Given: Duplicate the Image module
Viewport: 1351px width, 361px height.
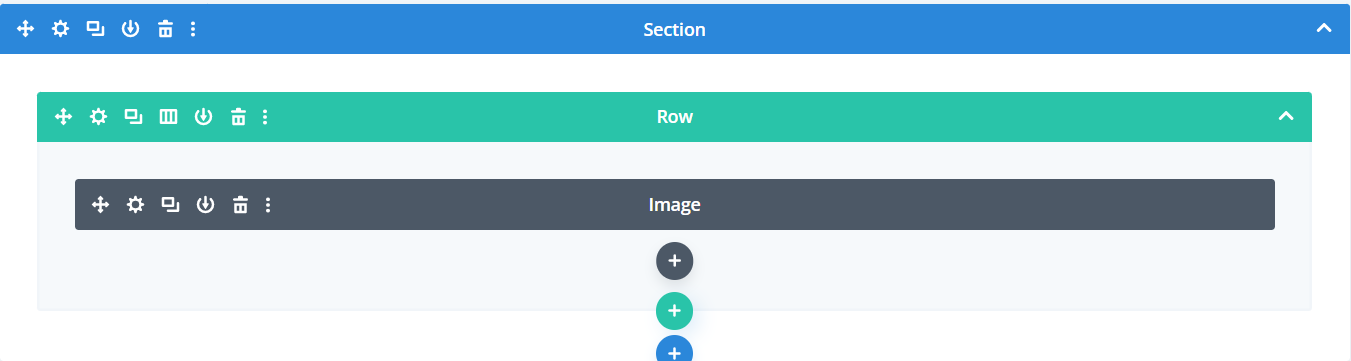Looking at the screenshot, I should click(x=171, y=205).
